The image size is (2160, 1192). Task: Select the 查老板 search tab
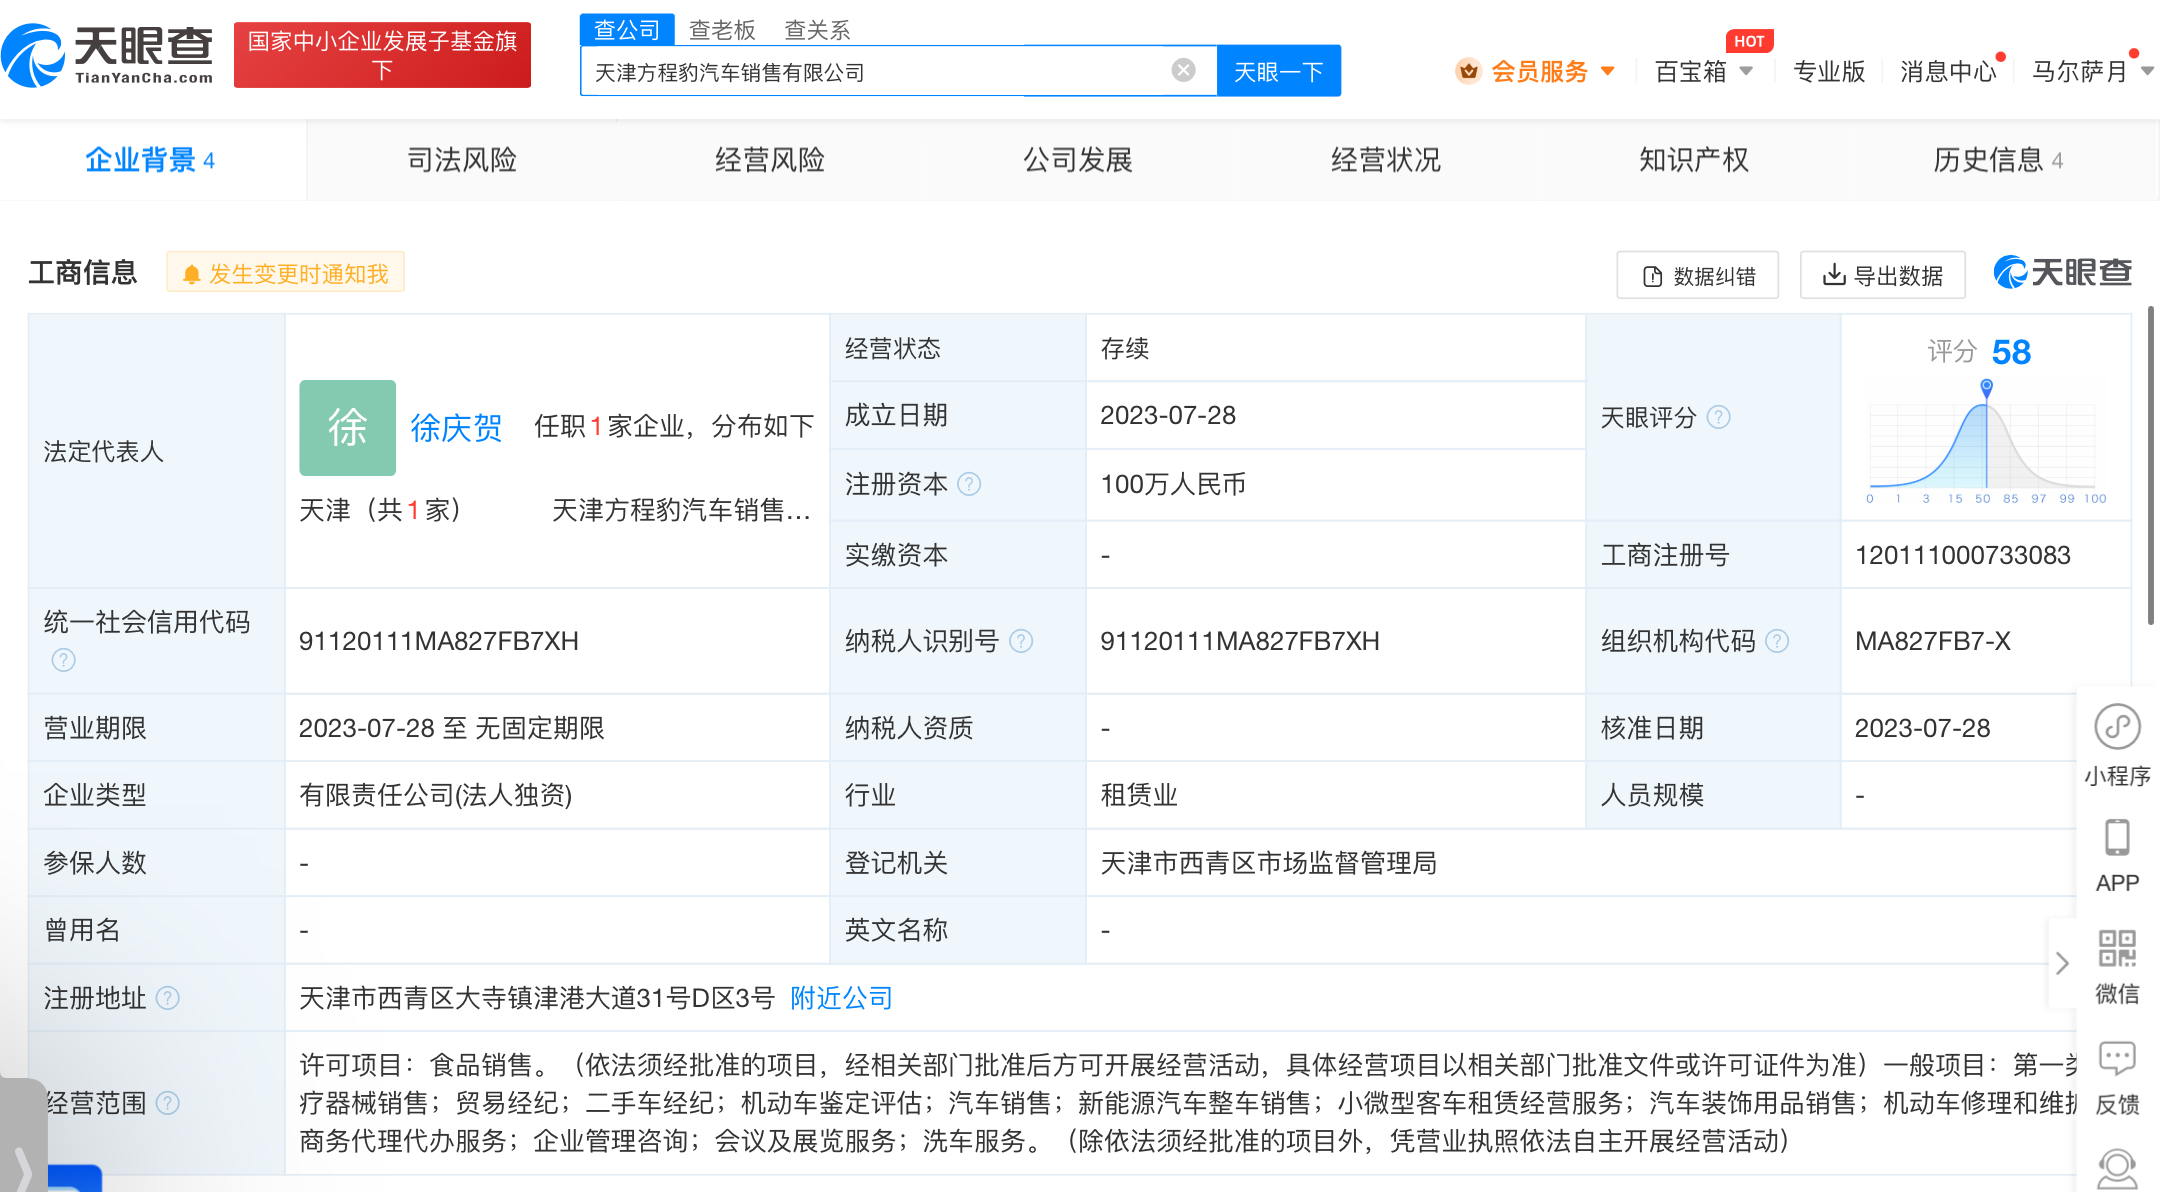point(722,30)
